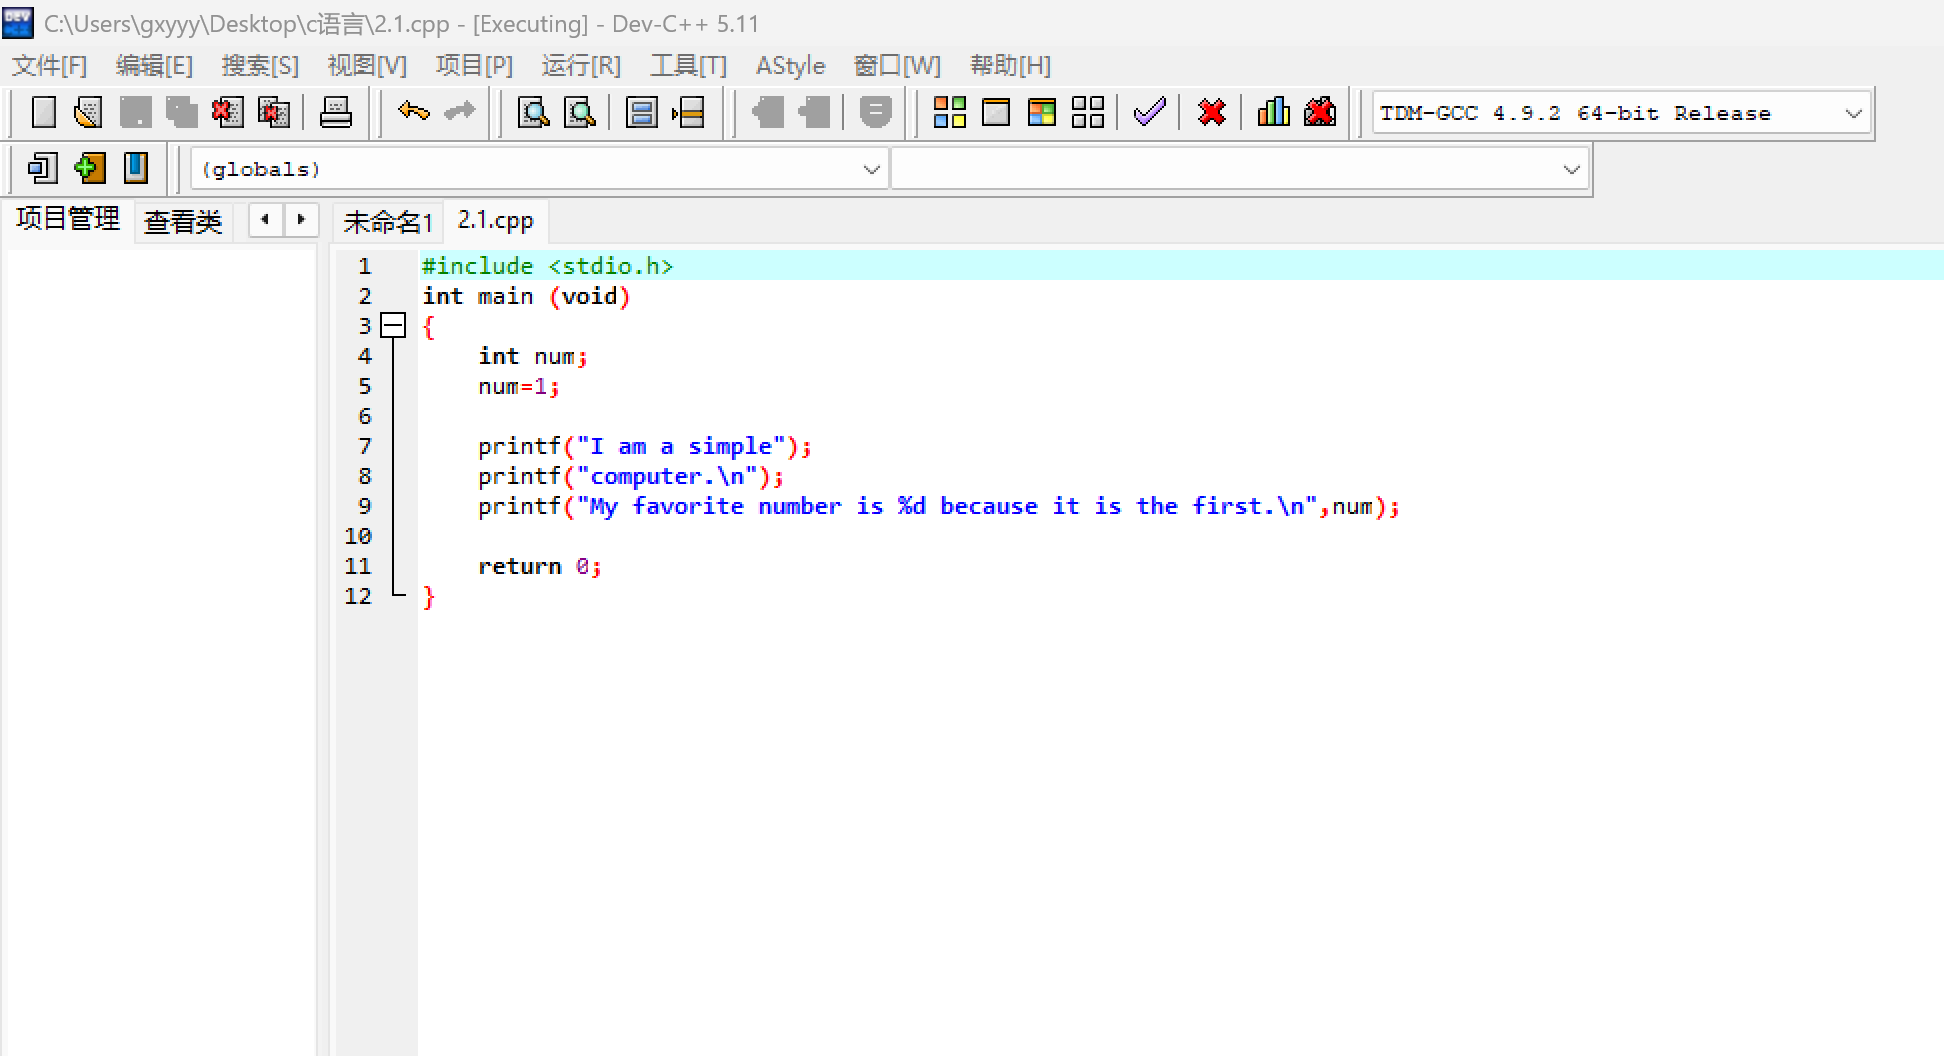Open the 项目[P] menu

point(474,66)
